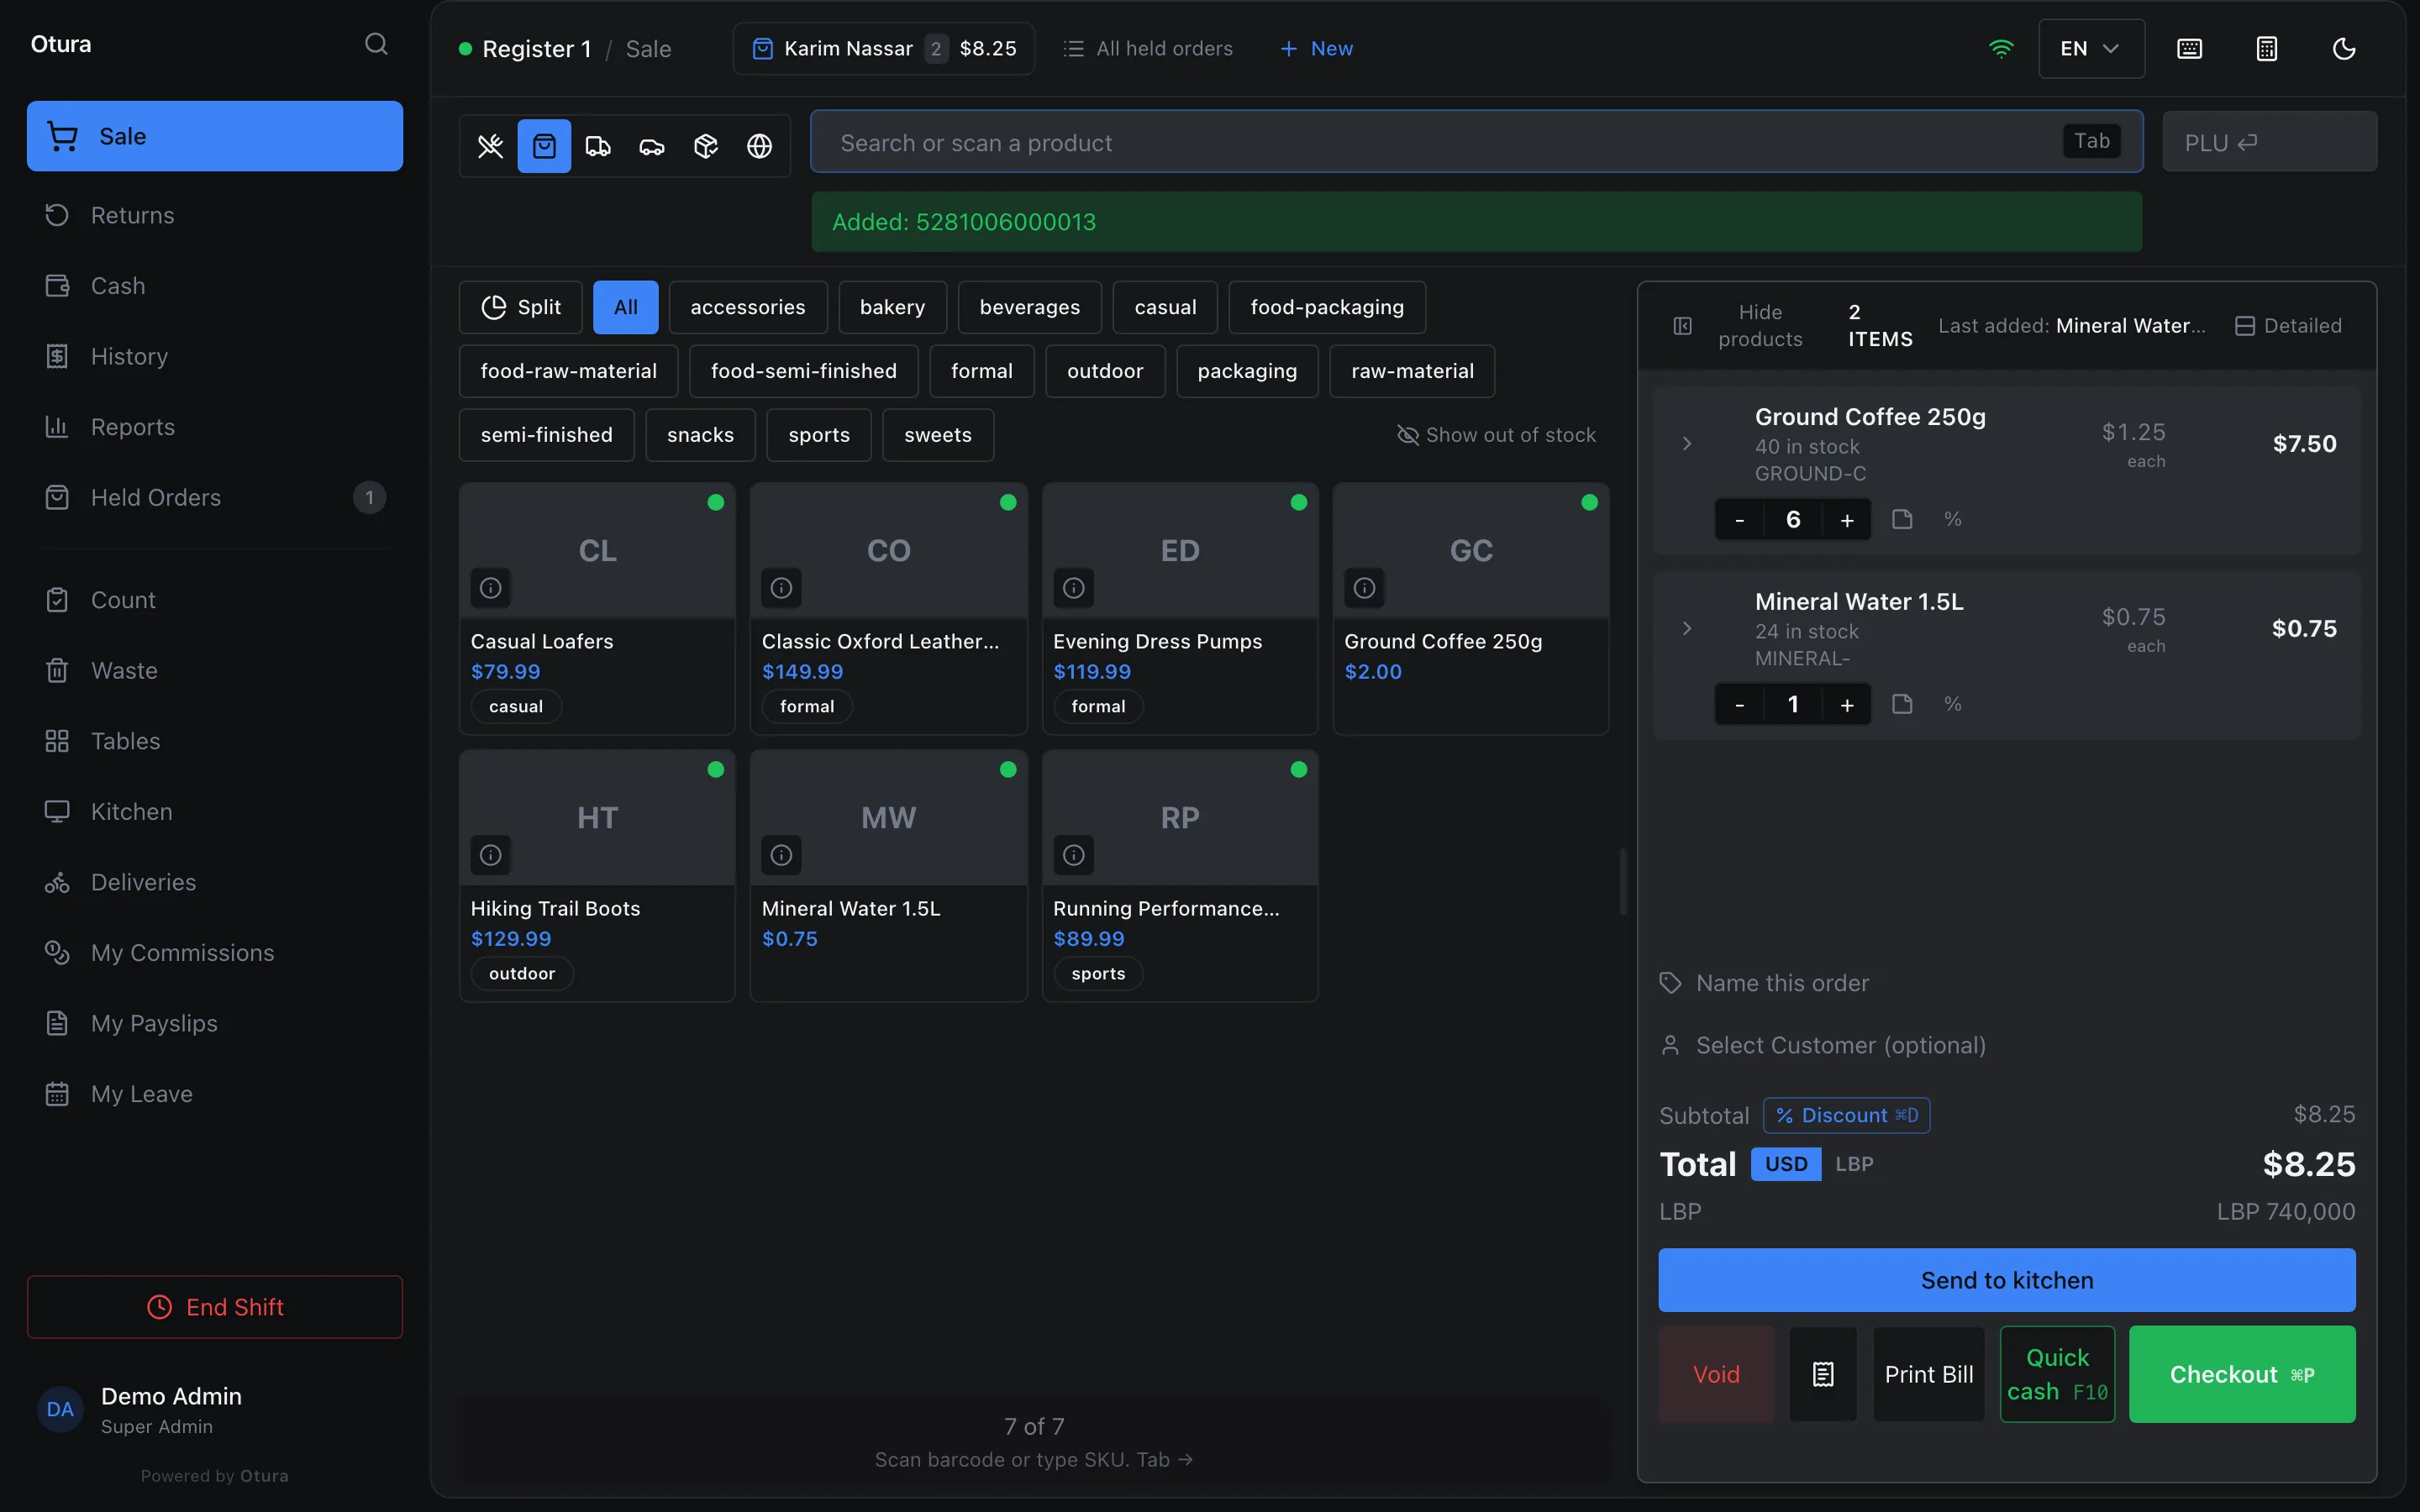Select the delivery truck order type icon
Screen dimensions: 2420x1512
click(x=598, y=146)
